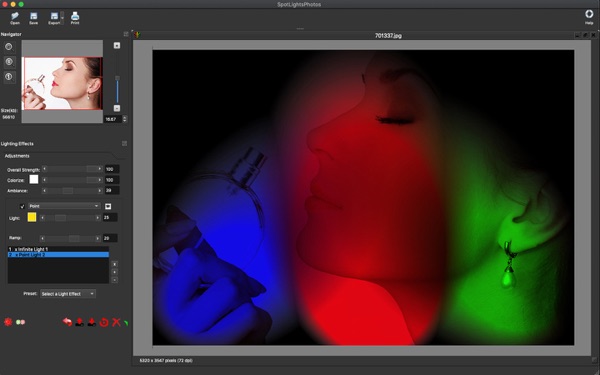The width and height of the screenshot is (600, 375).
Task: Click the toolbar collapse handle below the title
Action: click(x=300, y=29)
